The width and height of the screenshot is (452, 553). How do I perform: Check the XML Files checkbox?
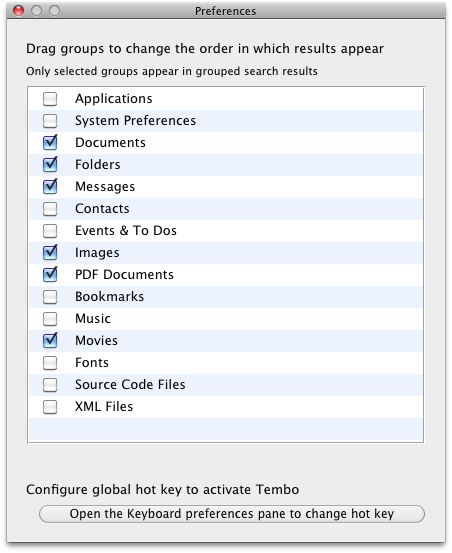tap(50, 407)
